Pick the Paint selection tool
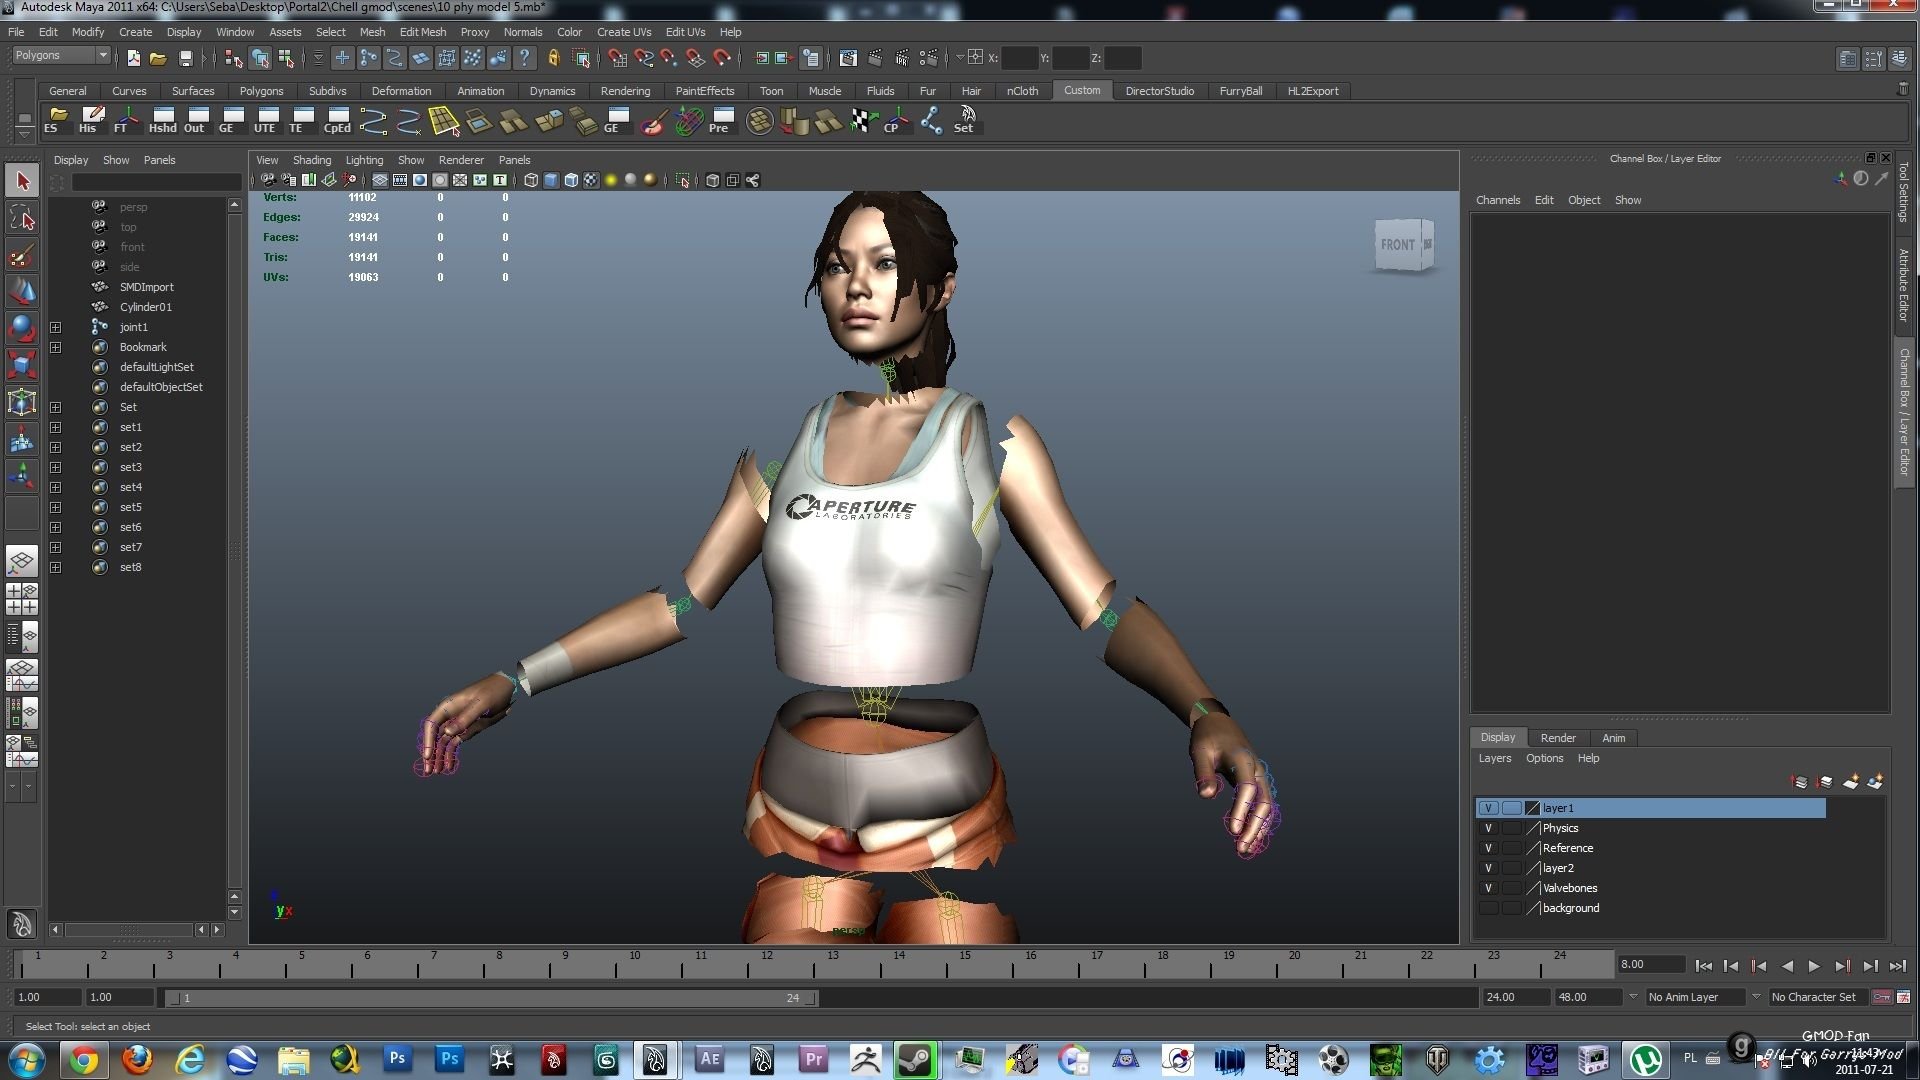 23,255
